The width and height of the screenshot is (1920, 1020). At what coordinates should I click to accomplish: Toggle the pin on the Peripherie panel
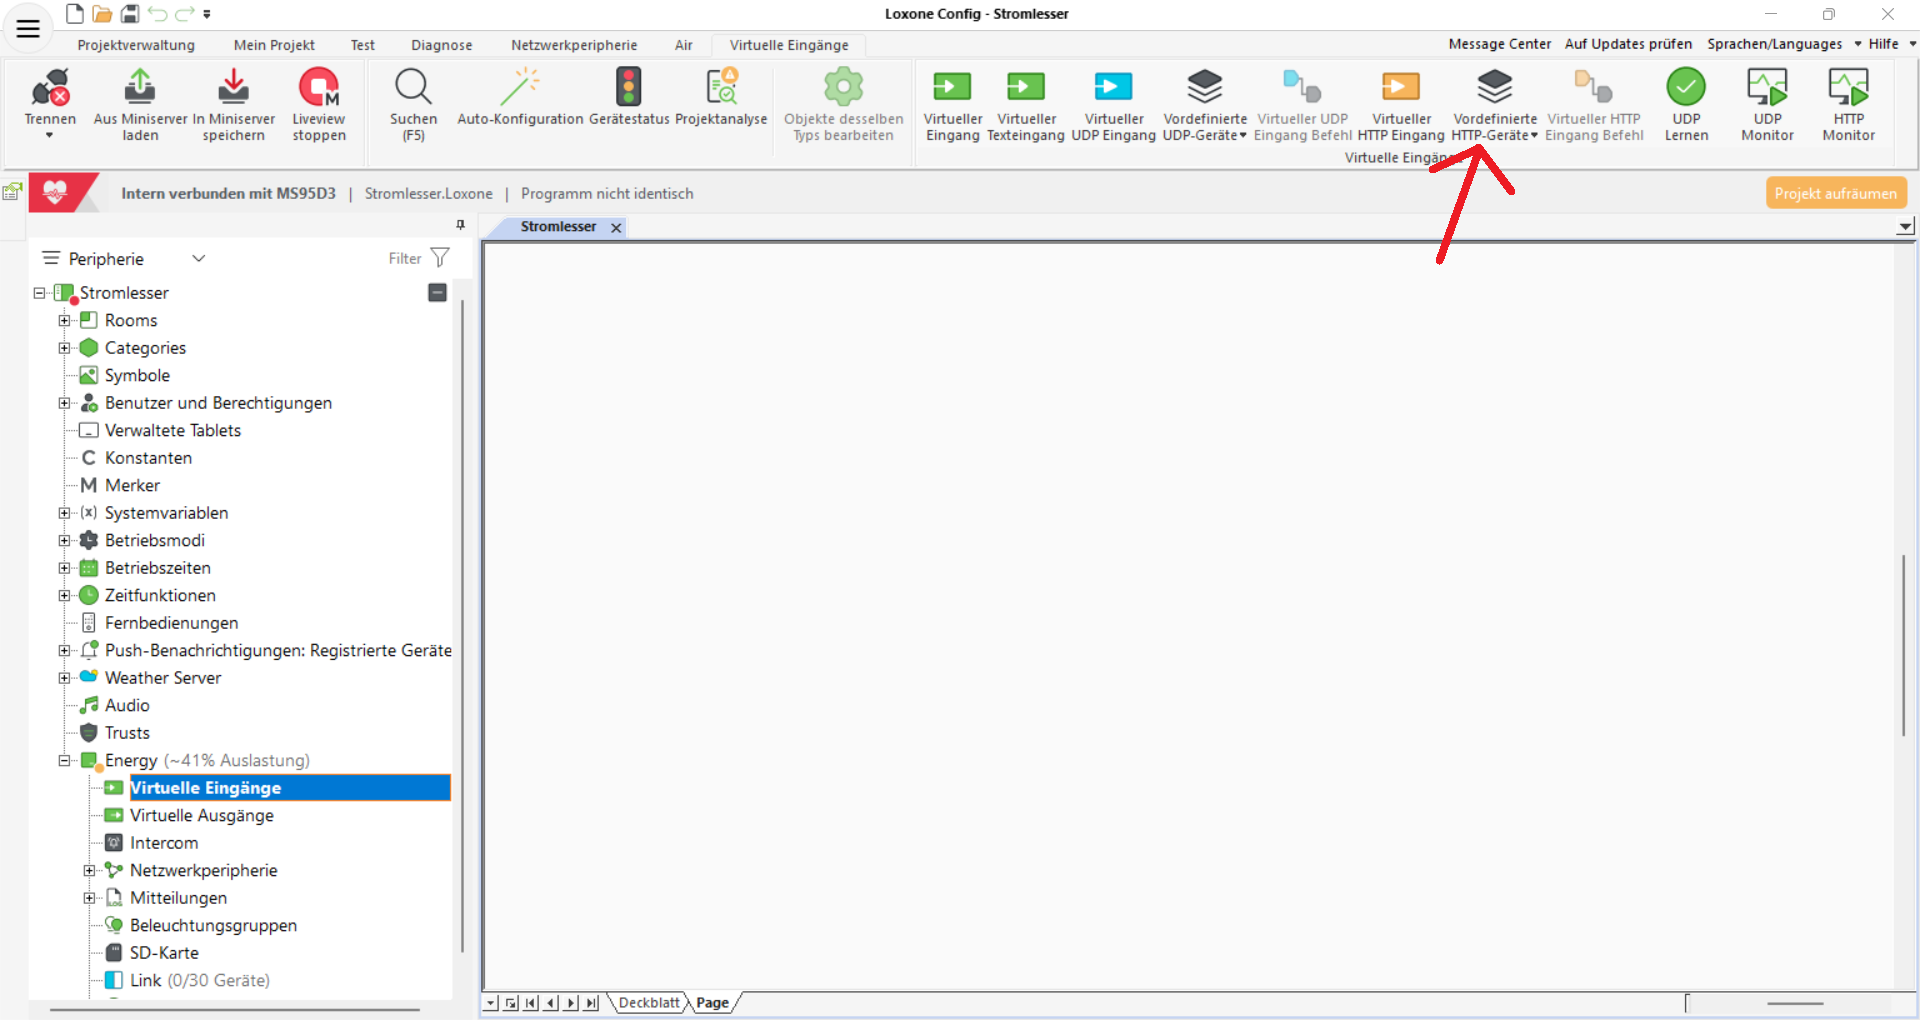pos(460,225)
